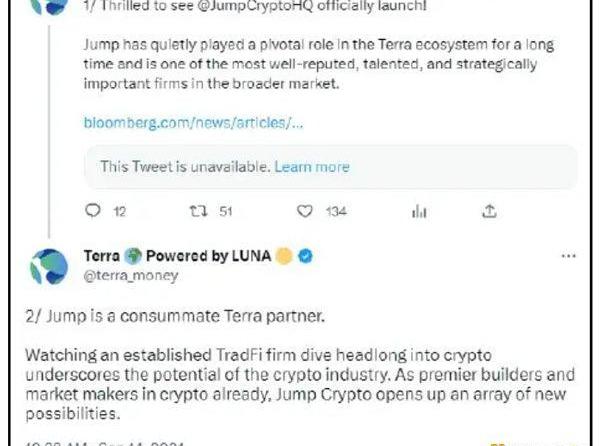Click the yellow moon emoji beside LUNA

pyautogui.click(x=285, y=256)
